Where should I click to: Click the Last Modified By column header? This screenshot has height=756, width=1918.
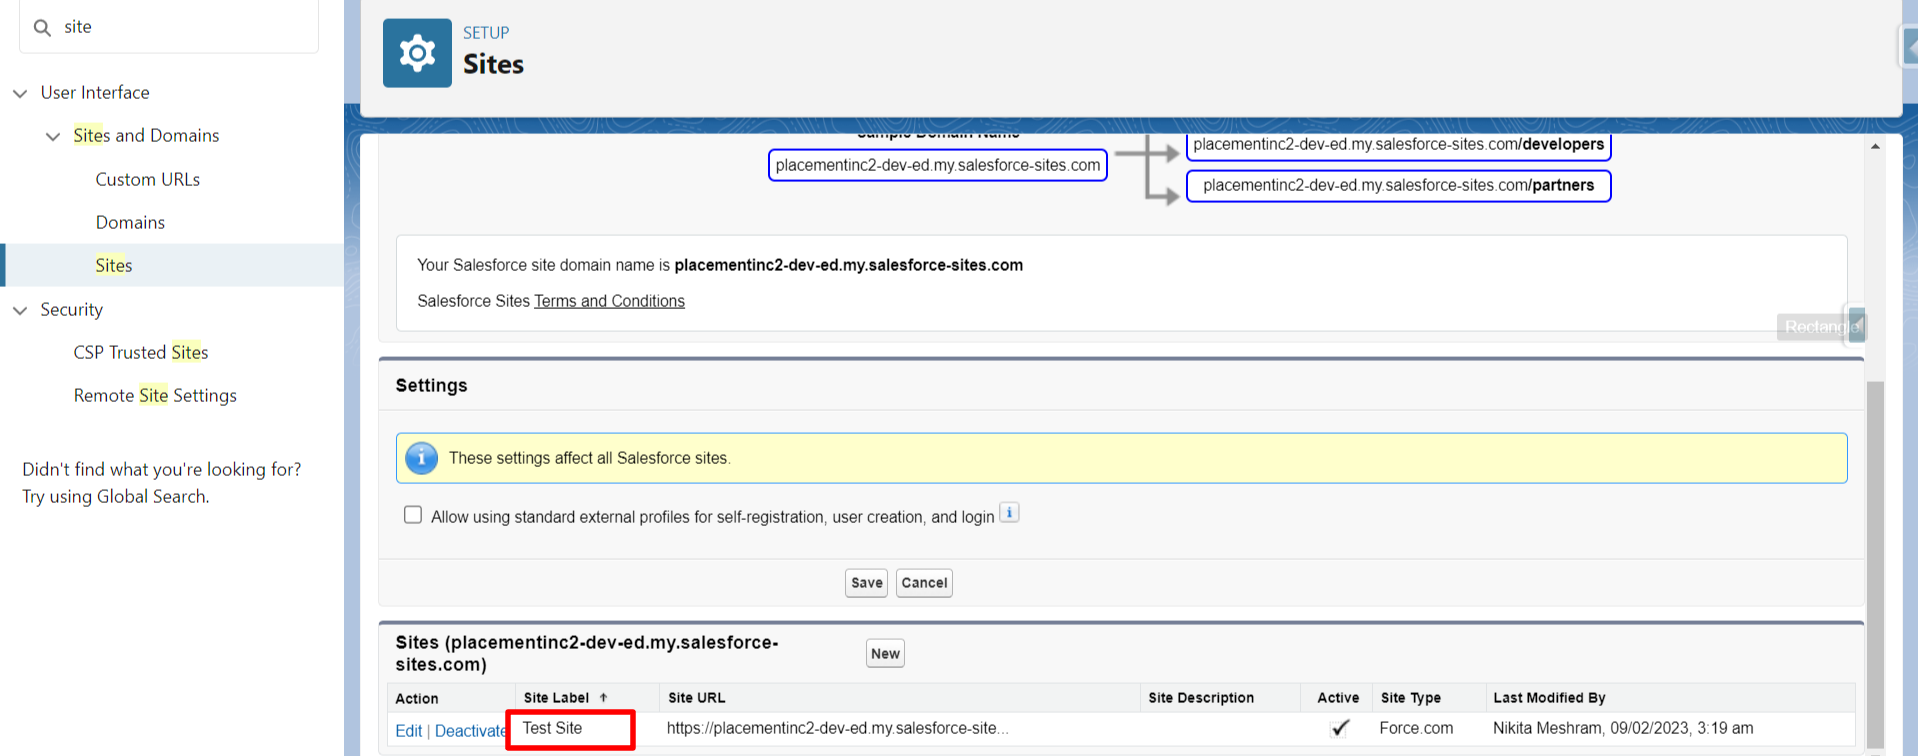click(x=1549, y=698)
